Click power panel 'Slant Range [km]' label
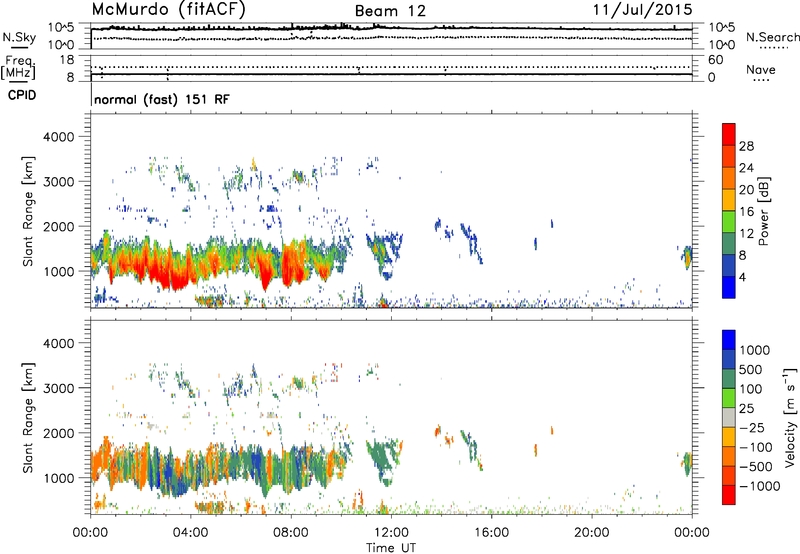The image size is (800, 554). pyautogui.click(x=28, y=211)
